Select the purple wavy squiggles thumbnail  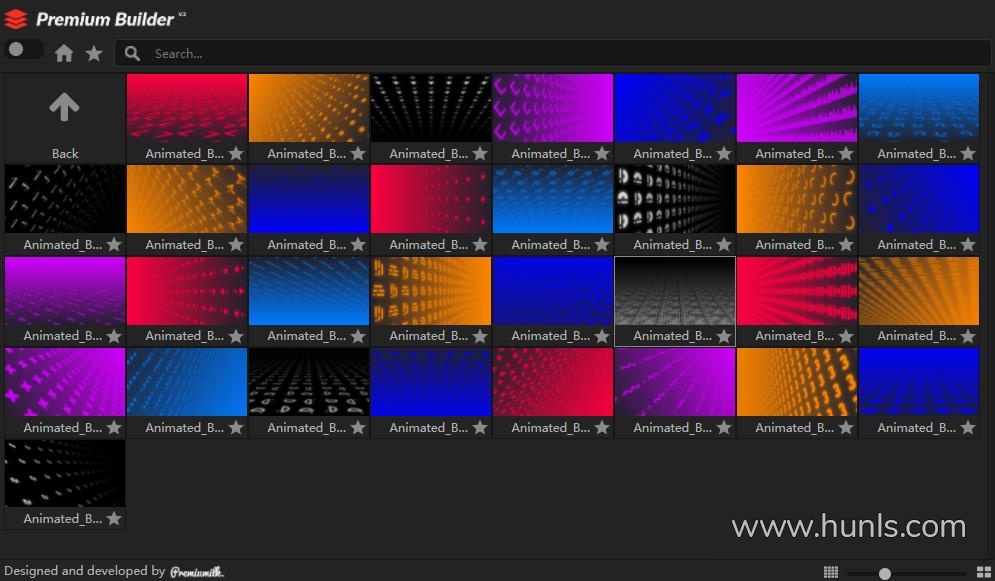coord(675,382)
